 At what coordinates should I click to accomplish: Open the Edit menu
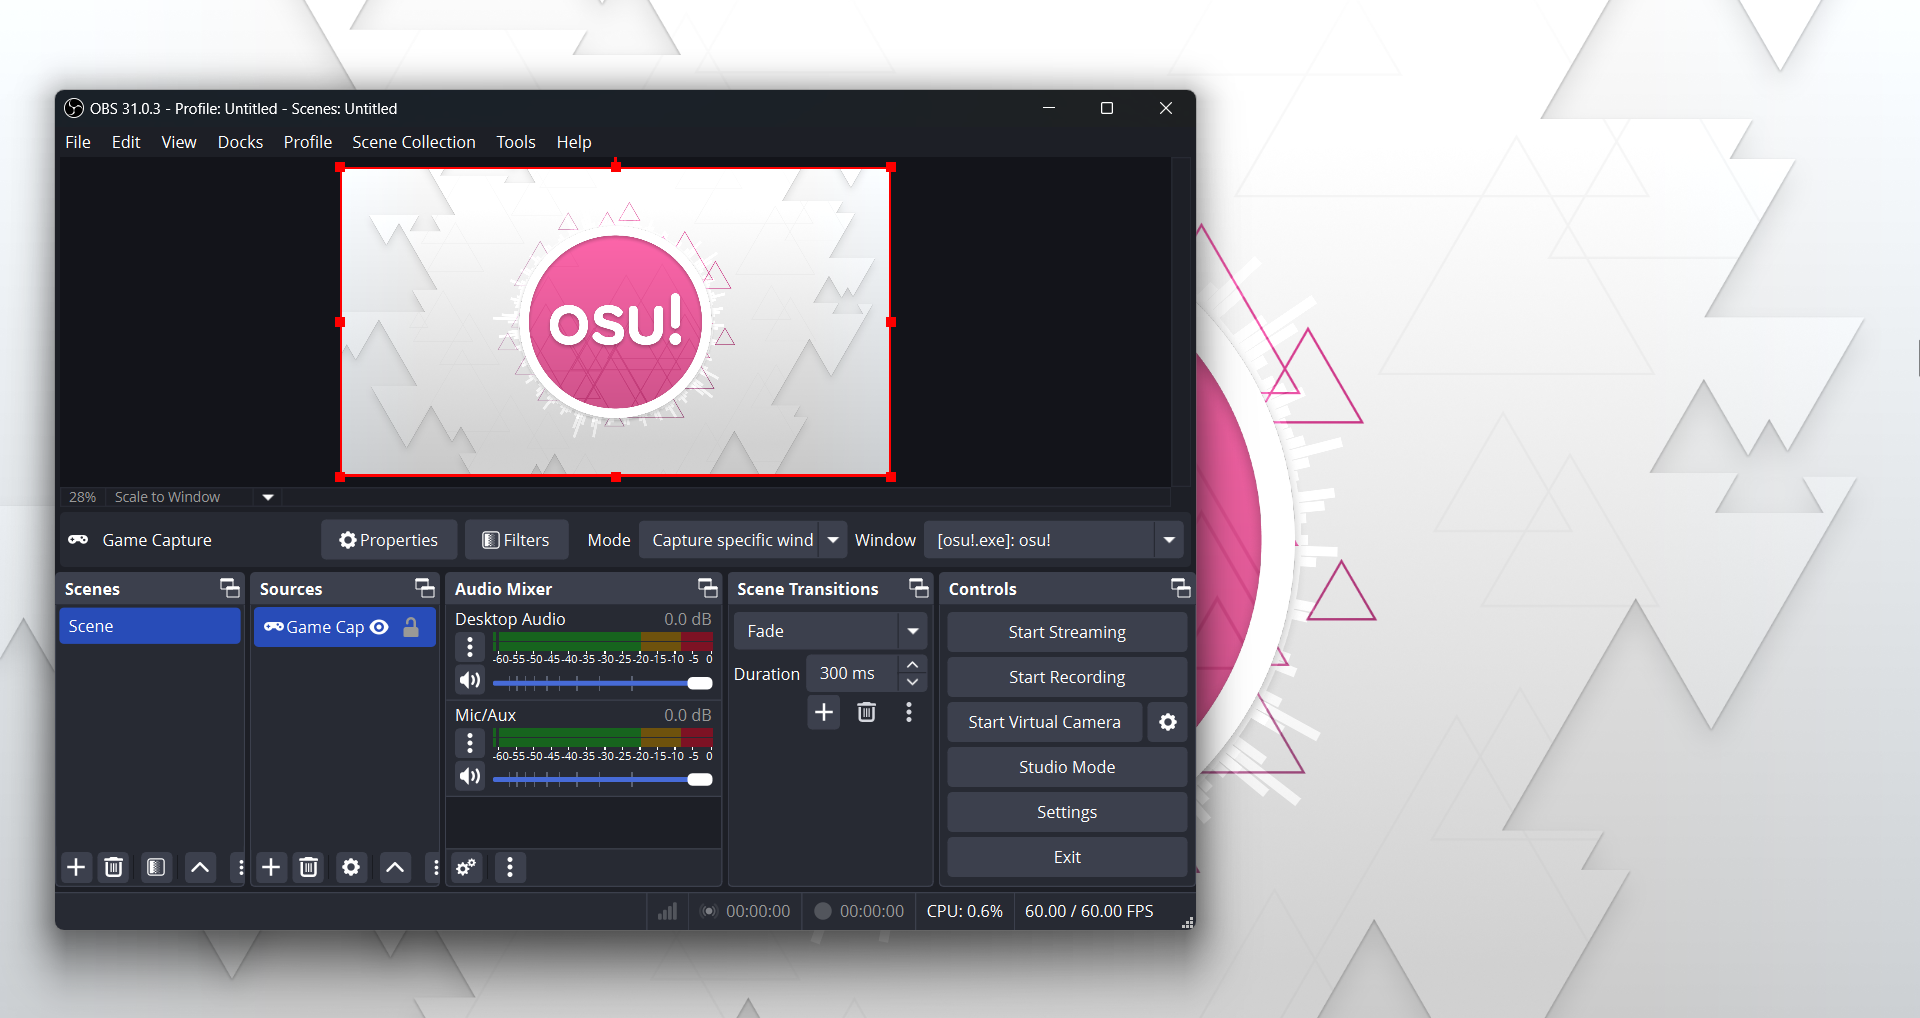click(x=126, y=142)
